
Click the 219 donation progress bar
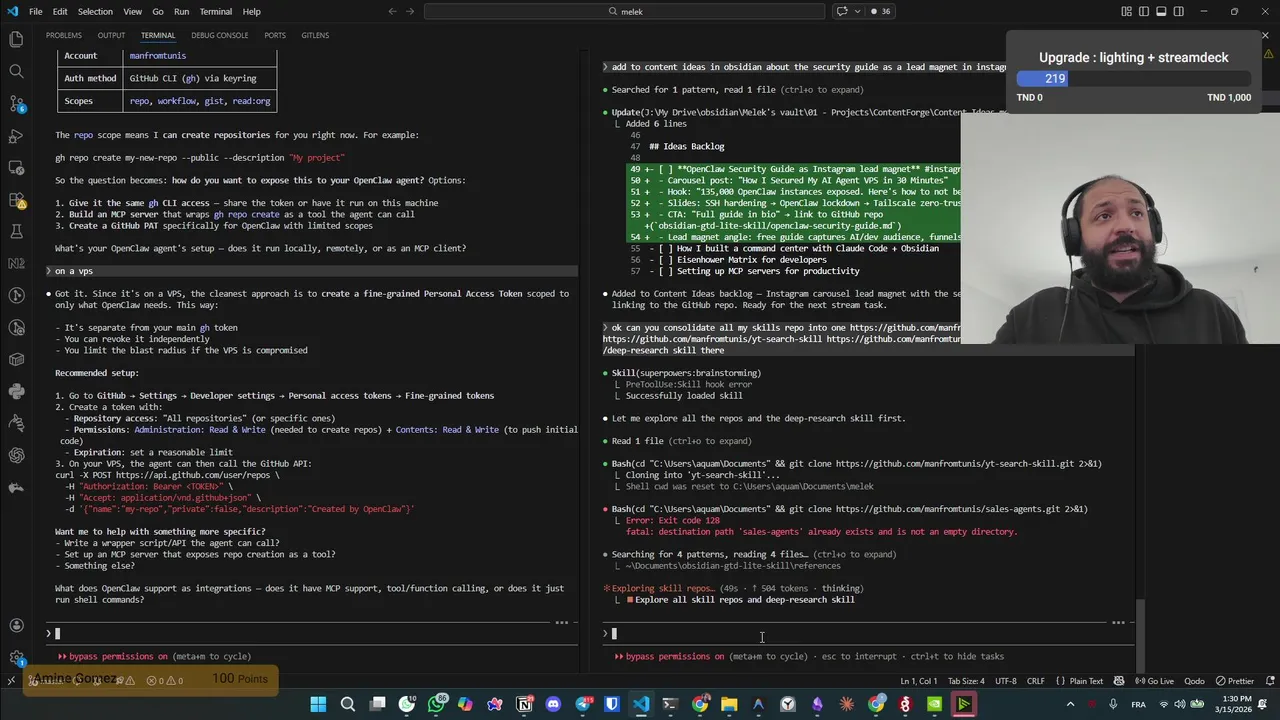1134,78
